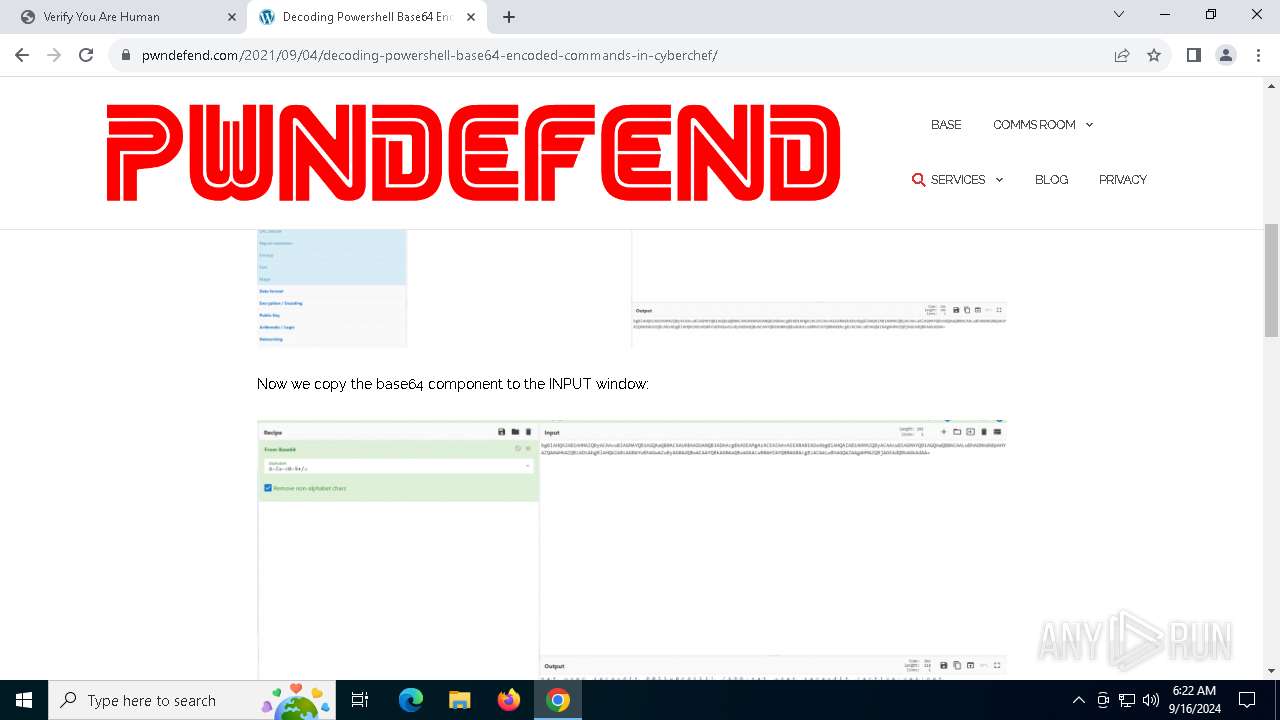Click the page vertical scrollbar

click(x=1272, y=280)
